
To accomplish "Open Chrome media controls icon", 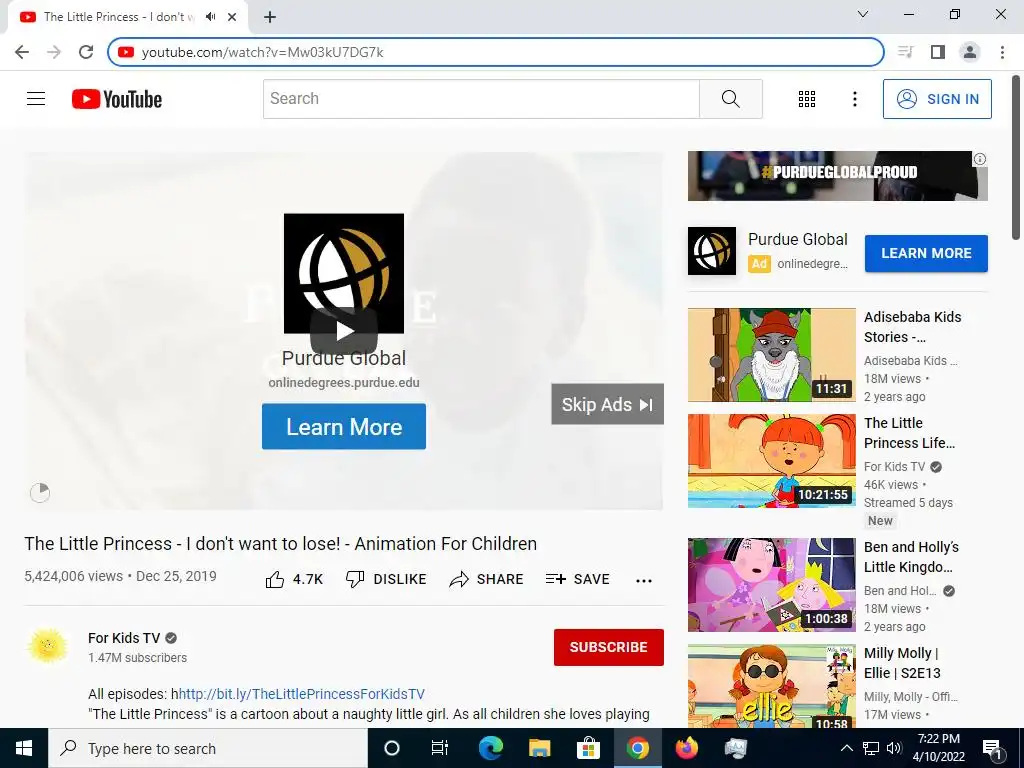I will tap(906, 52).
